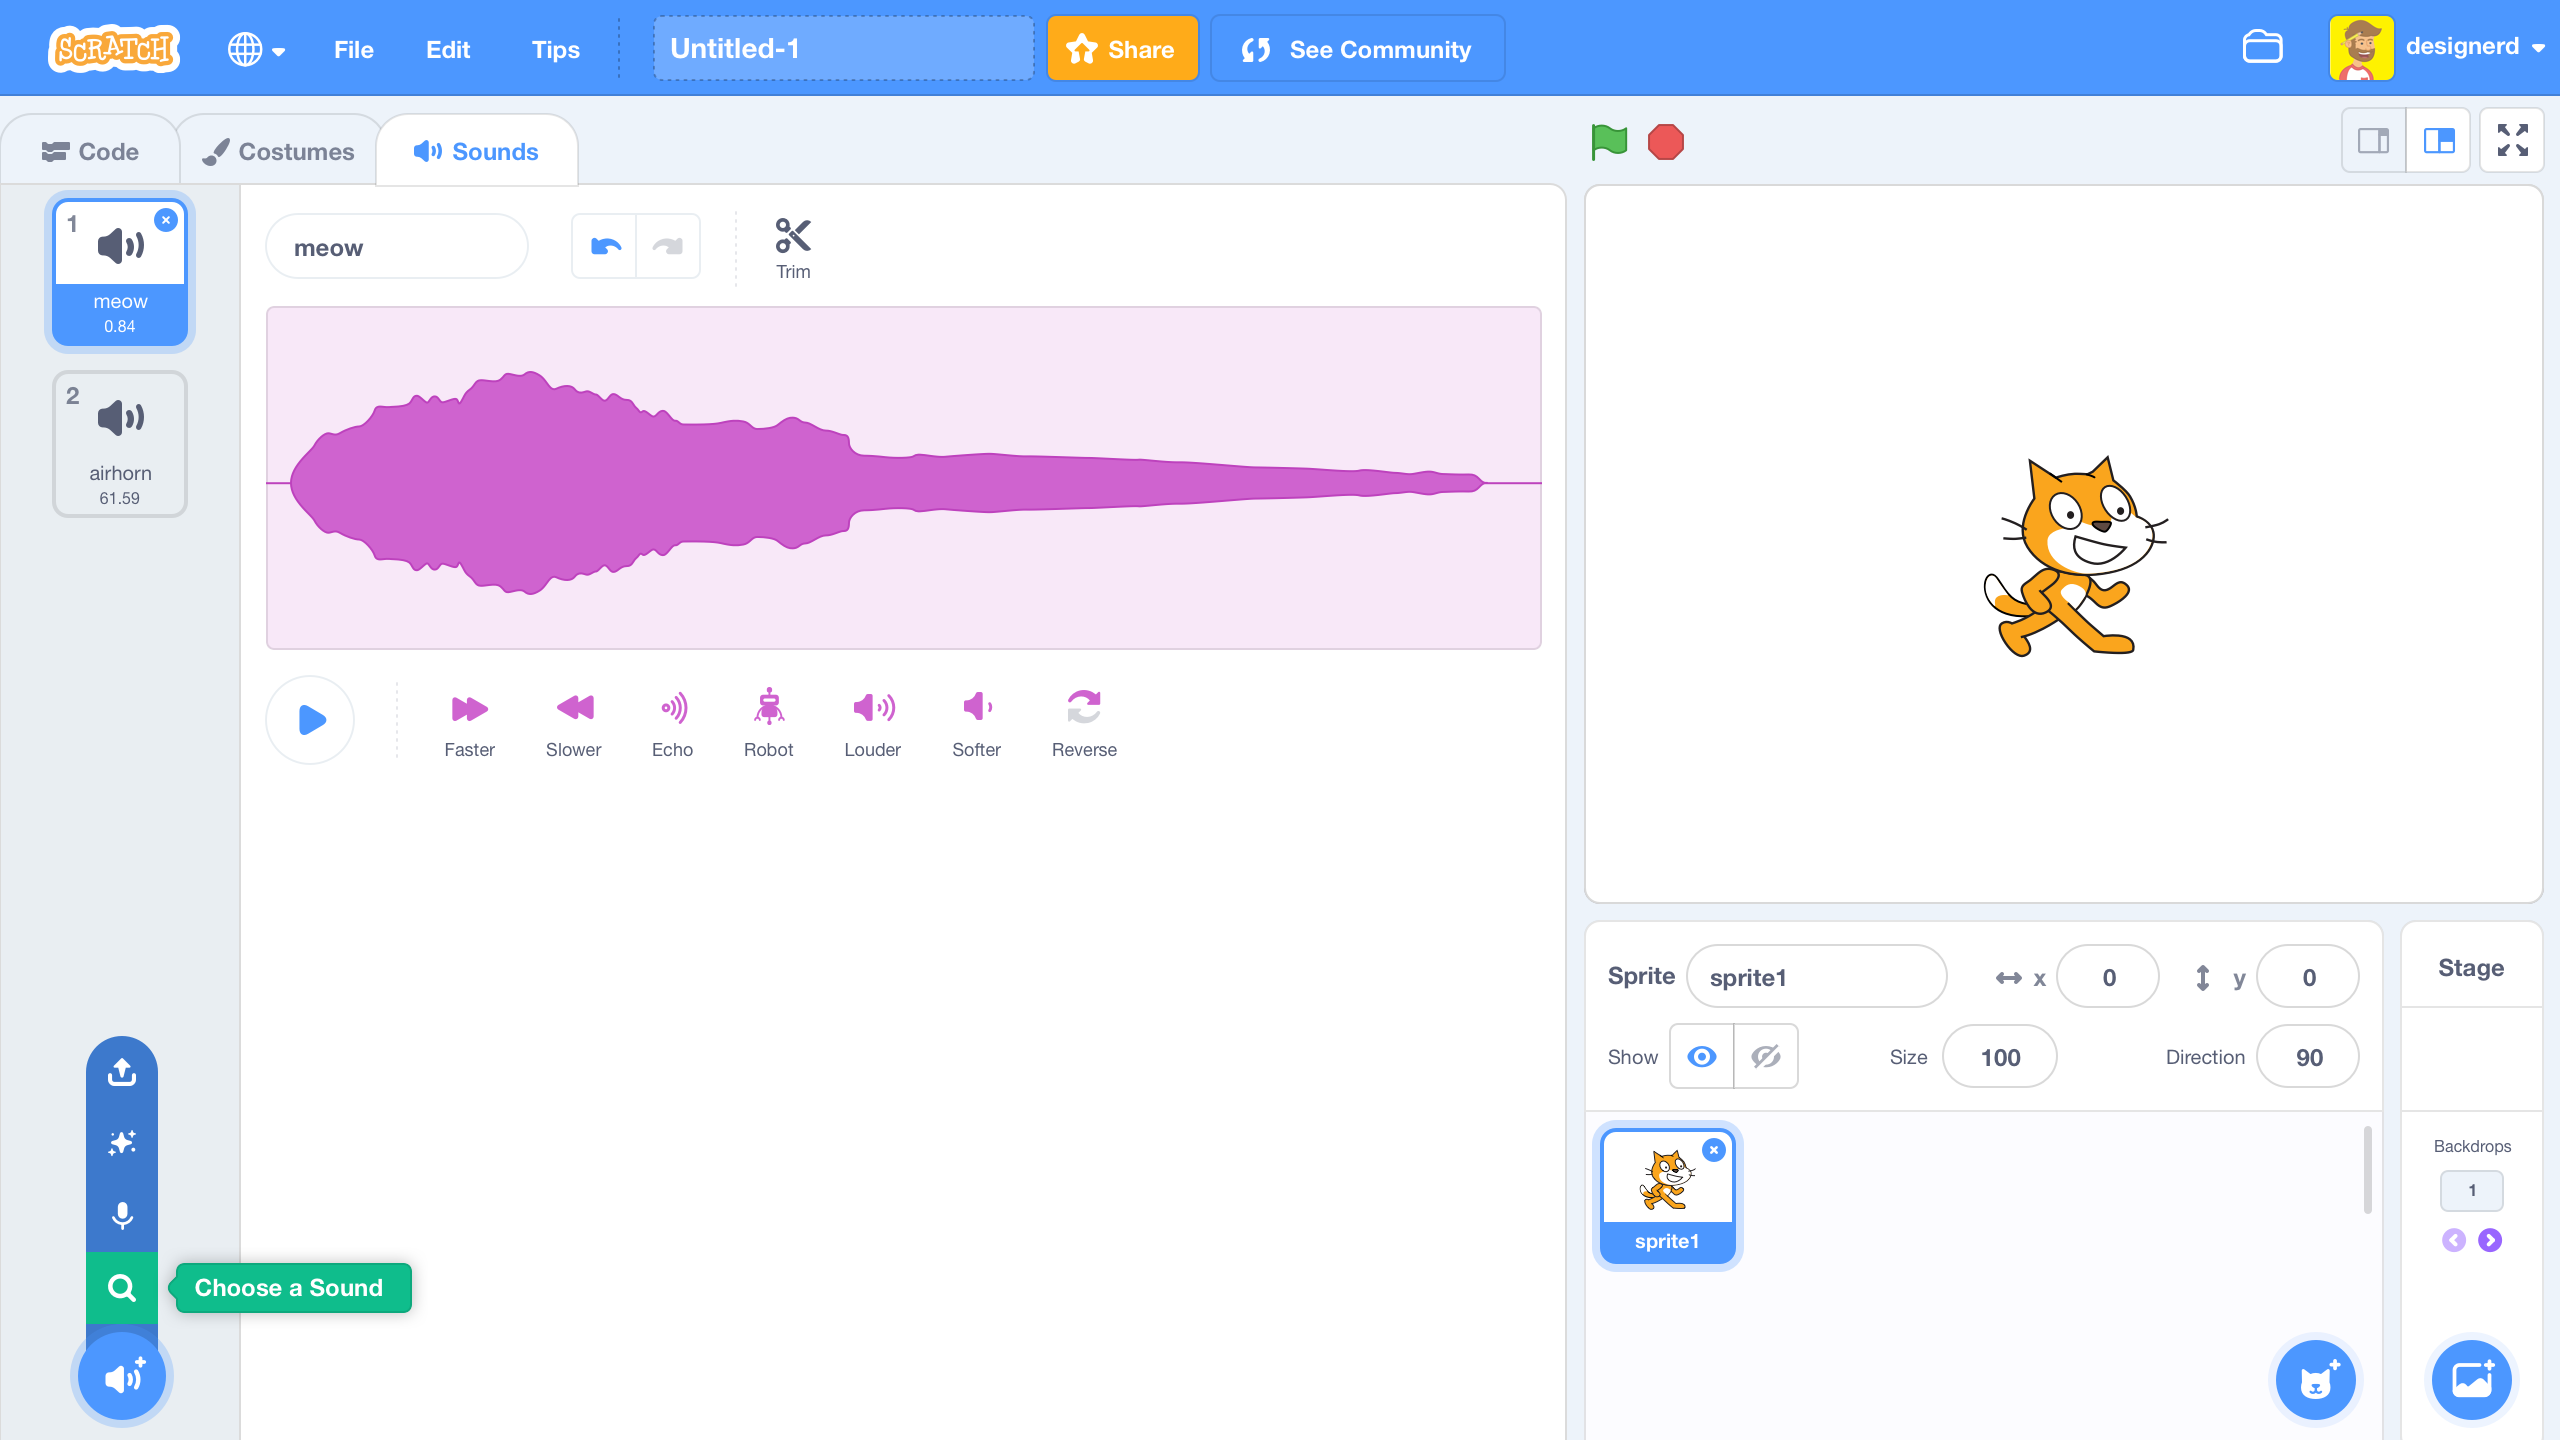Select the Record sound microphone

(121, 1215)
